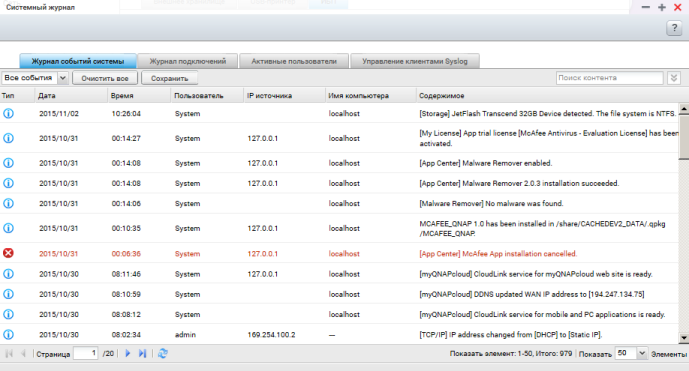This screenshot has height=371, width=689.
Task: Click scrollbar down arrow of log list
Action: 684,338
